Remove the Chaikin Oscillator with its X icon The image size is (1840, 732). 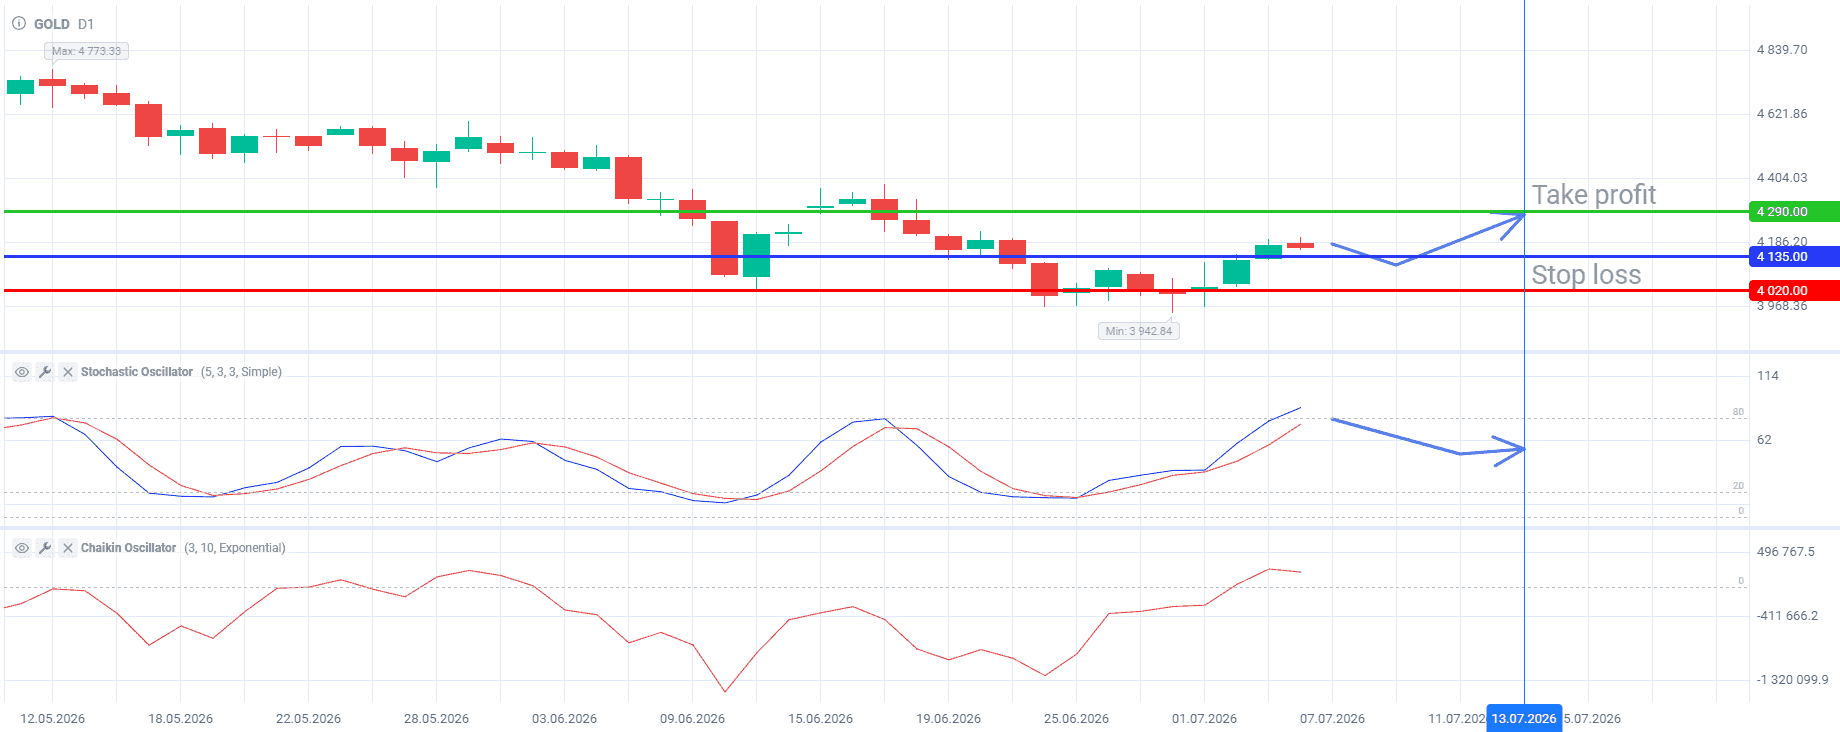(x=68, y=548)
